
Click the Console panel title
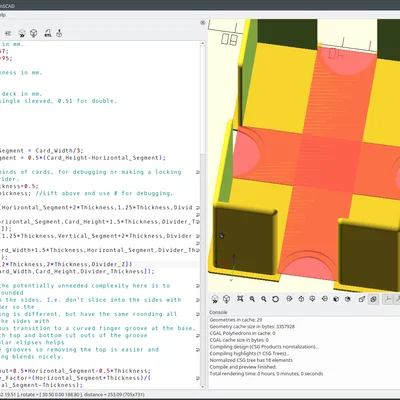pyautogui.click(x=218, y=312)
